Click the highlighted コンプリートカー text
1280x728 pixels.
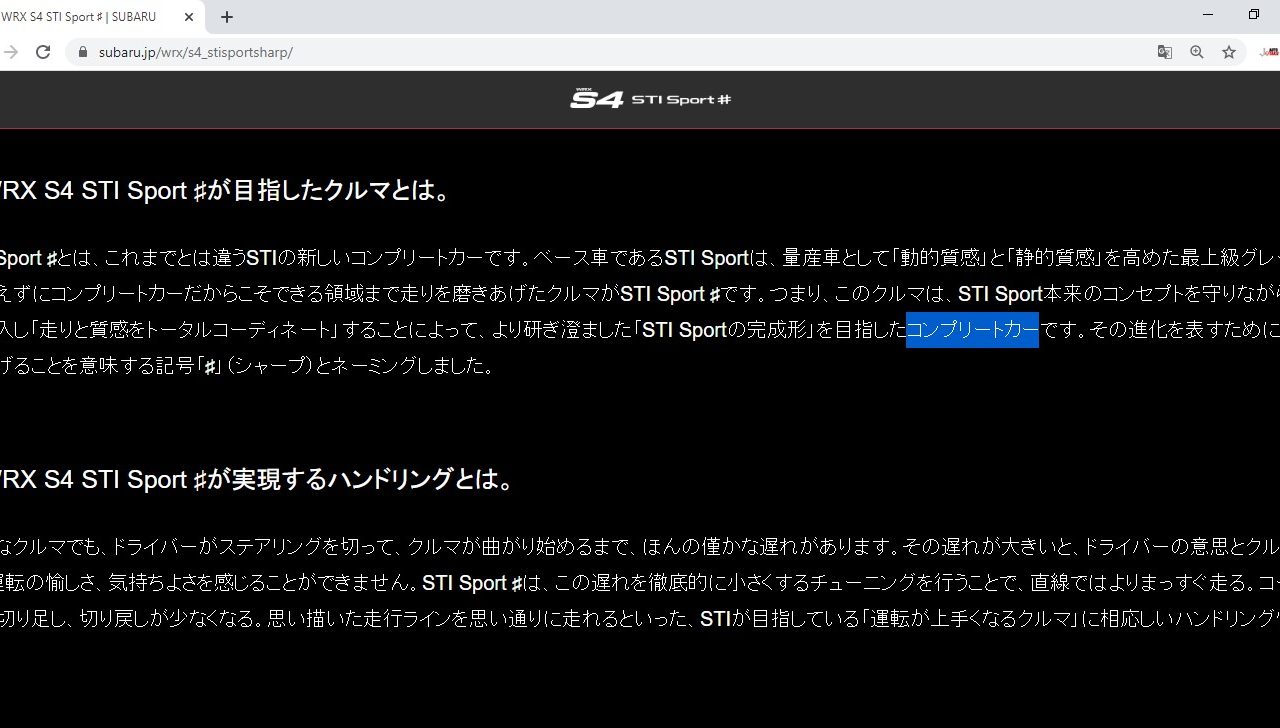972,329
